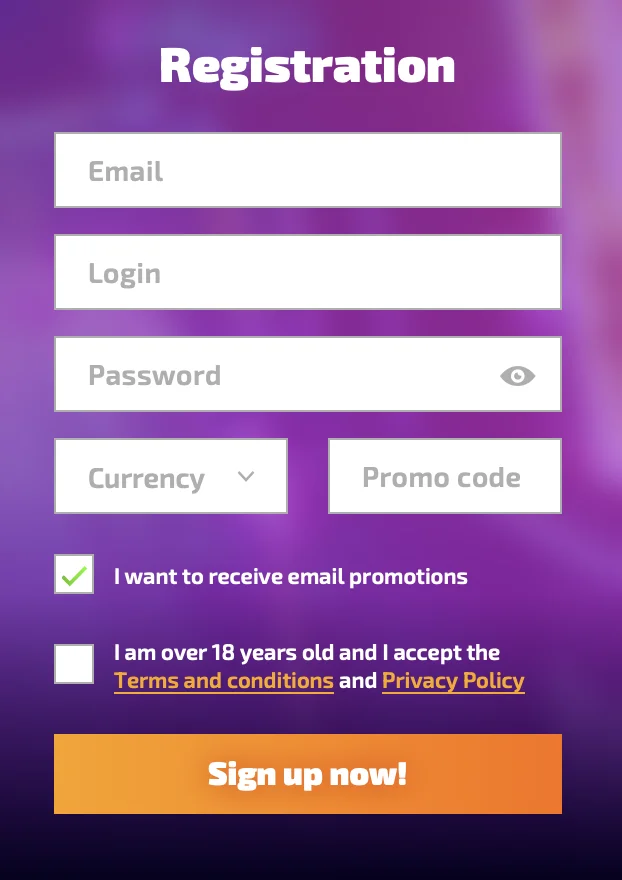
Task: Click the Registration heading
Action: click(x=307, y=66)
